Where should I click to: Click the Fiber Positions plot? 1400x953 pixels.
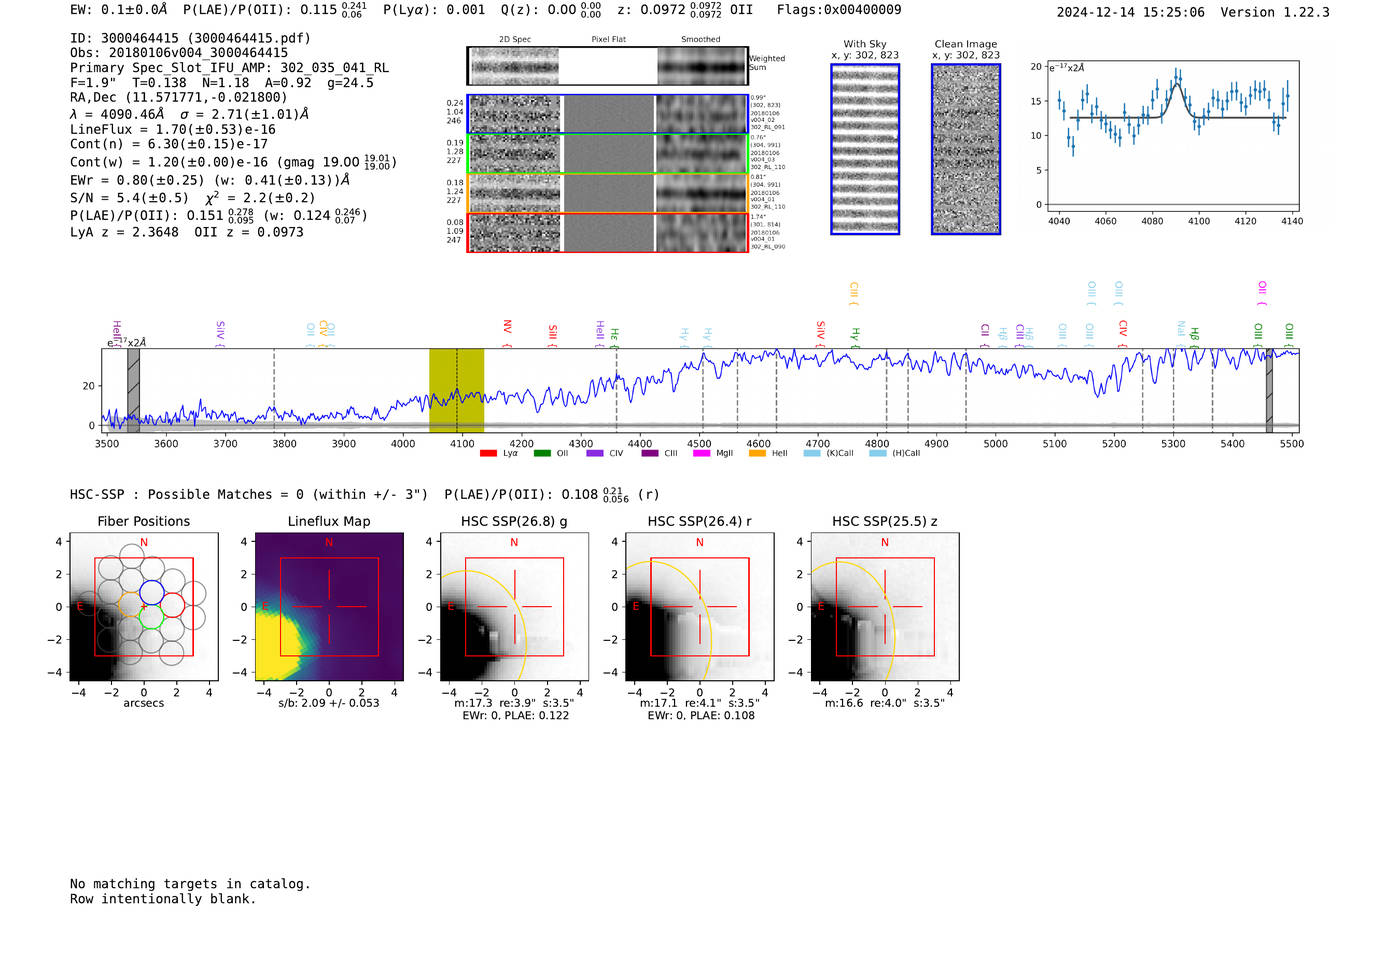tap(144, 606)
